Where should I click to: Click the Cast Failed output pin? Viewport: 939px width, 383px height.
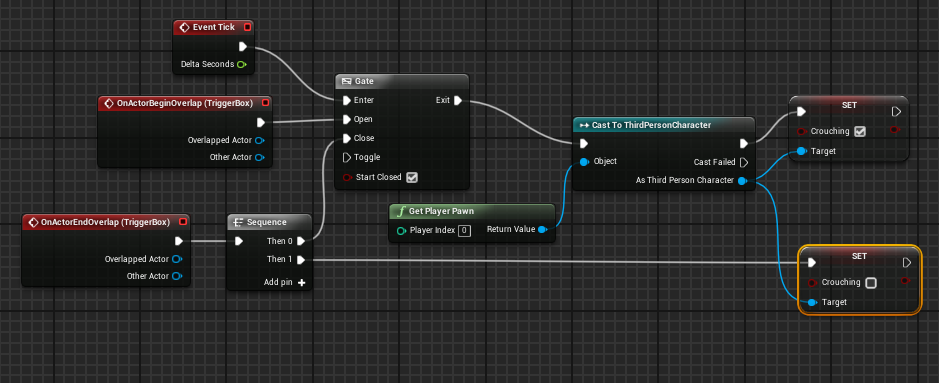coord(744,162)
